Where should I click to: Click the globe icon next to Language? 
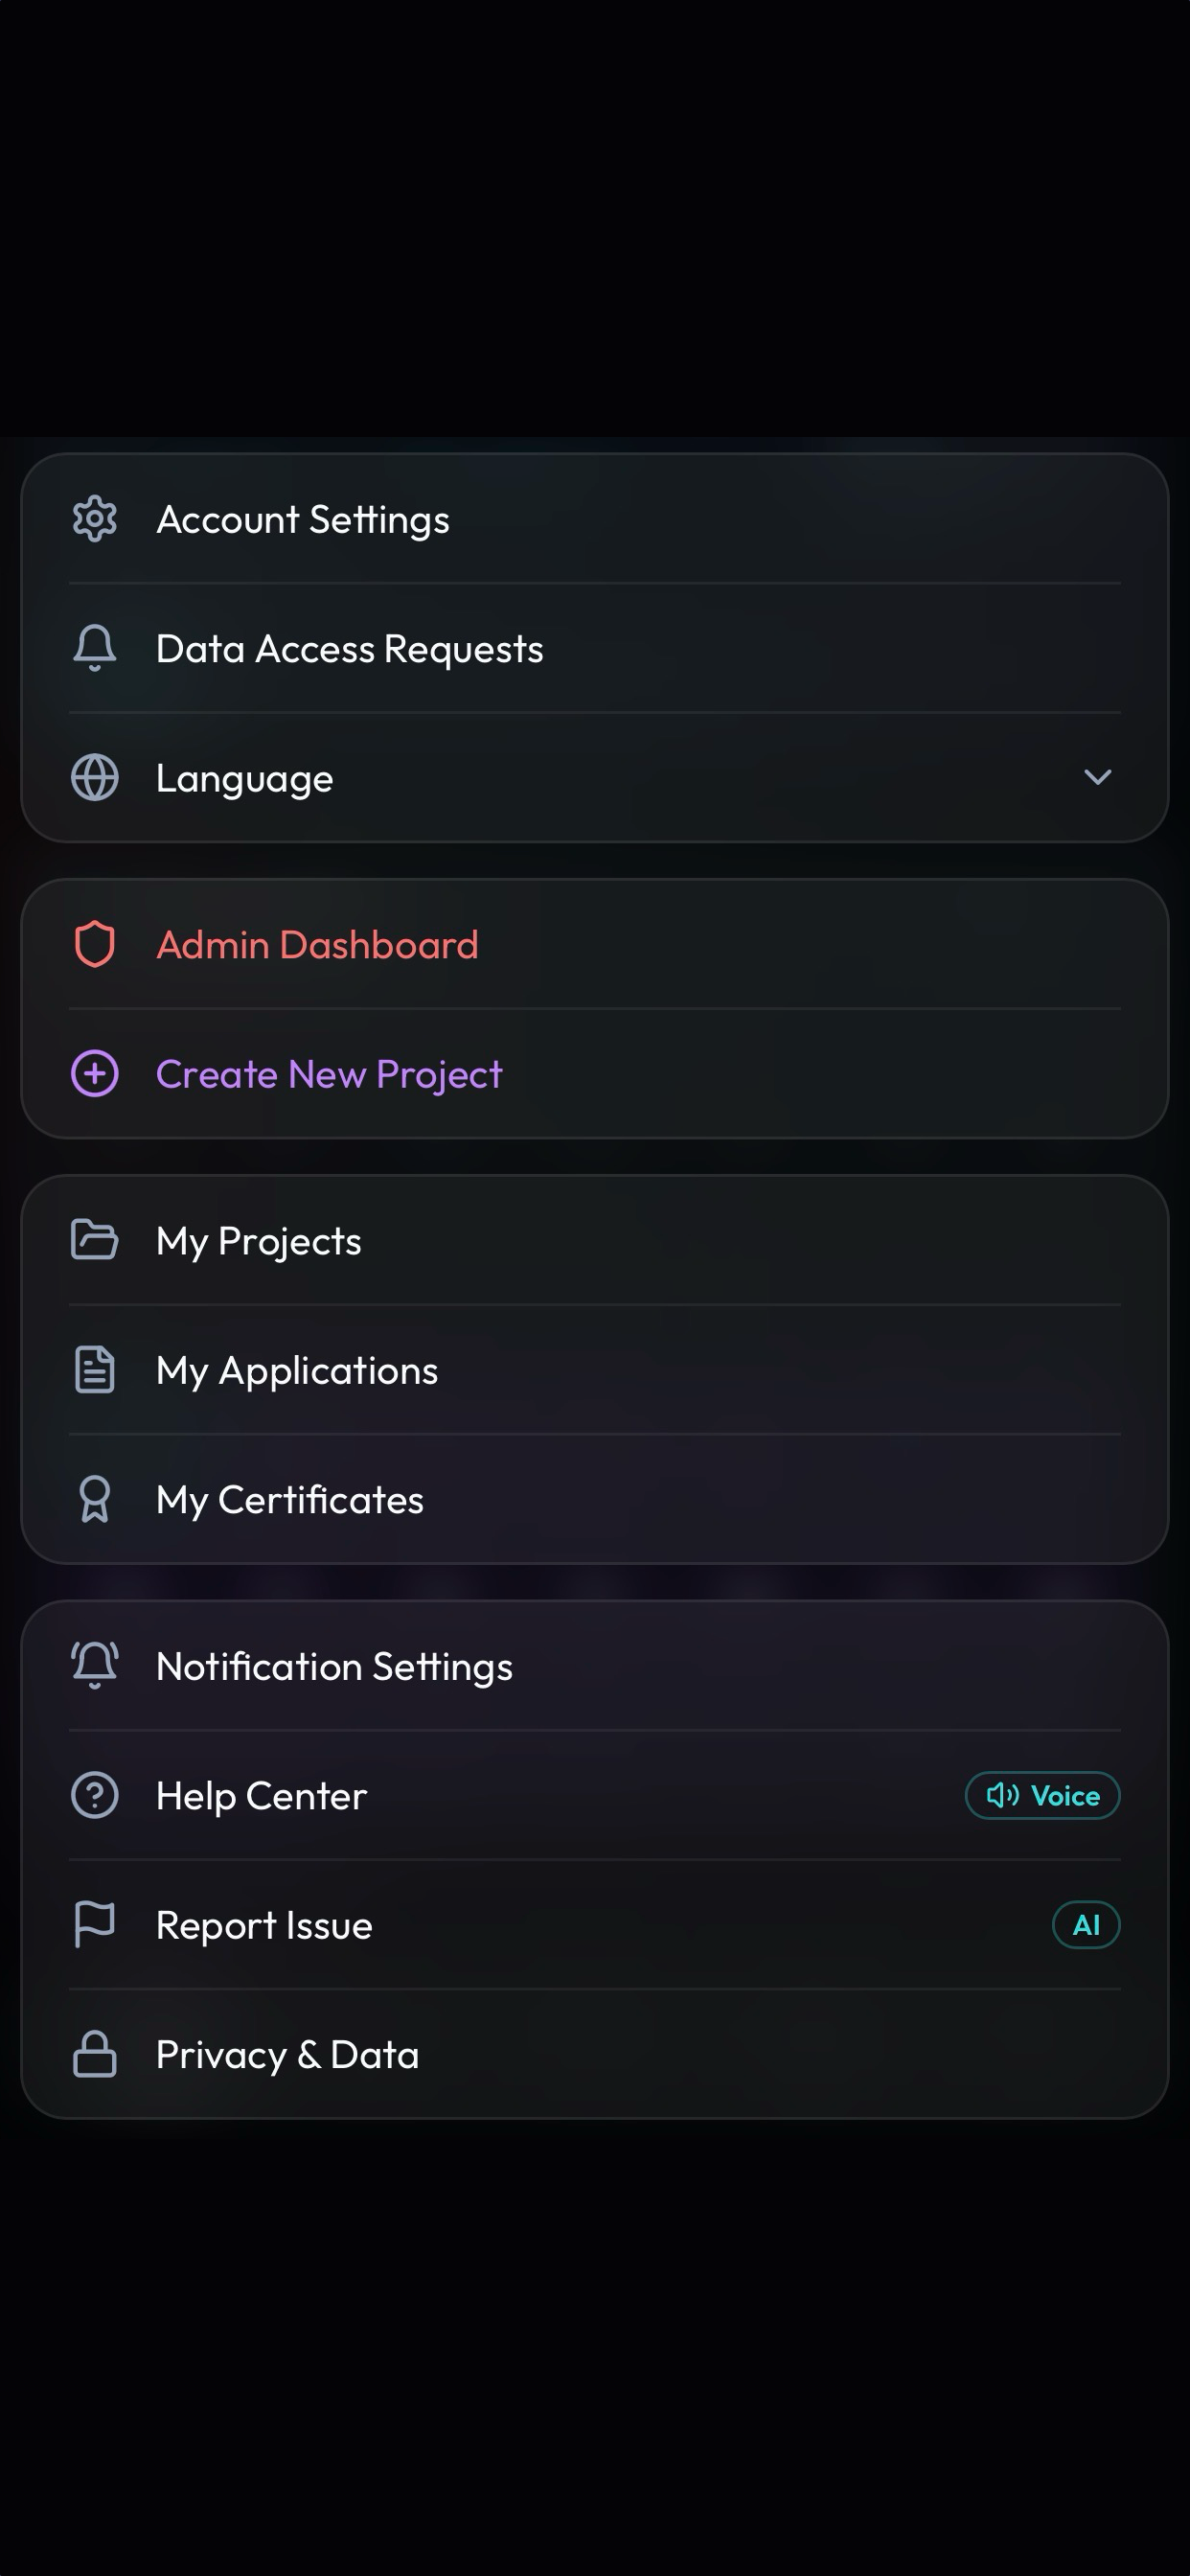(x=95, y=777)
